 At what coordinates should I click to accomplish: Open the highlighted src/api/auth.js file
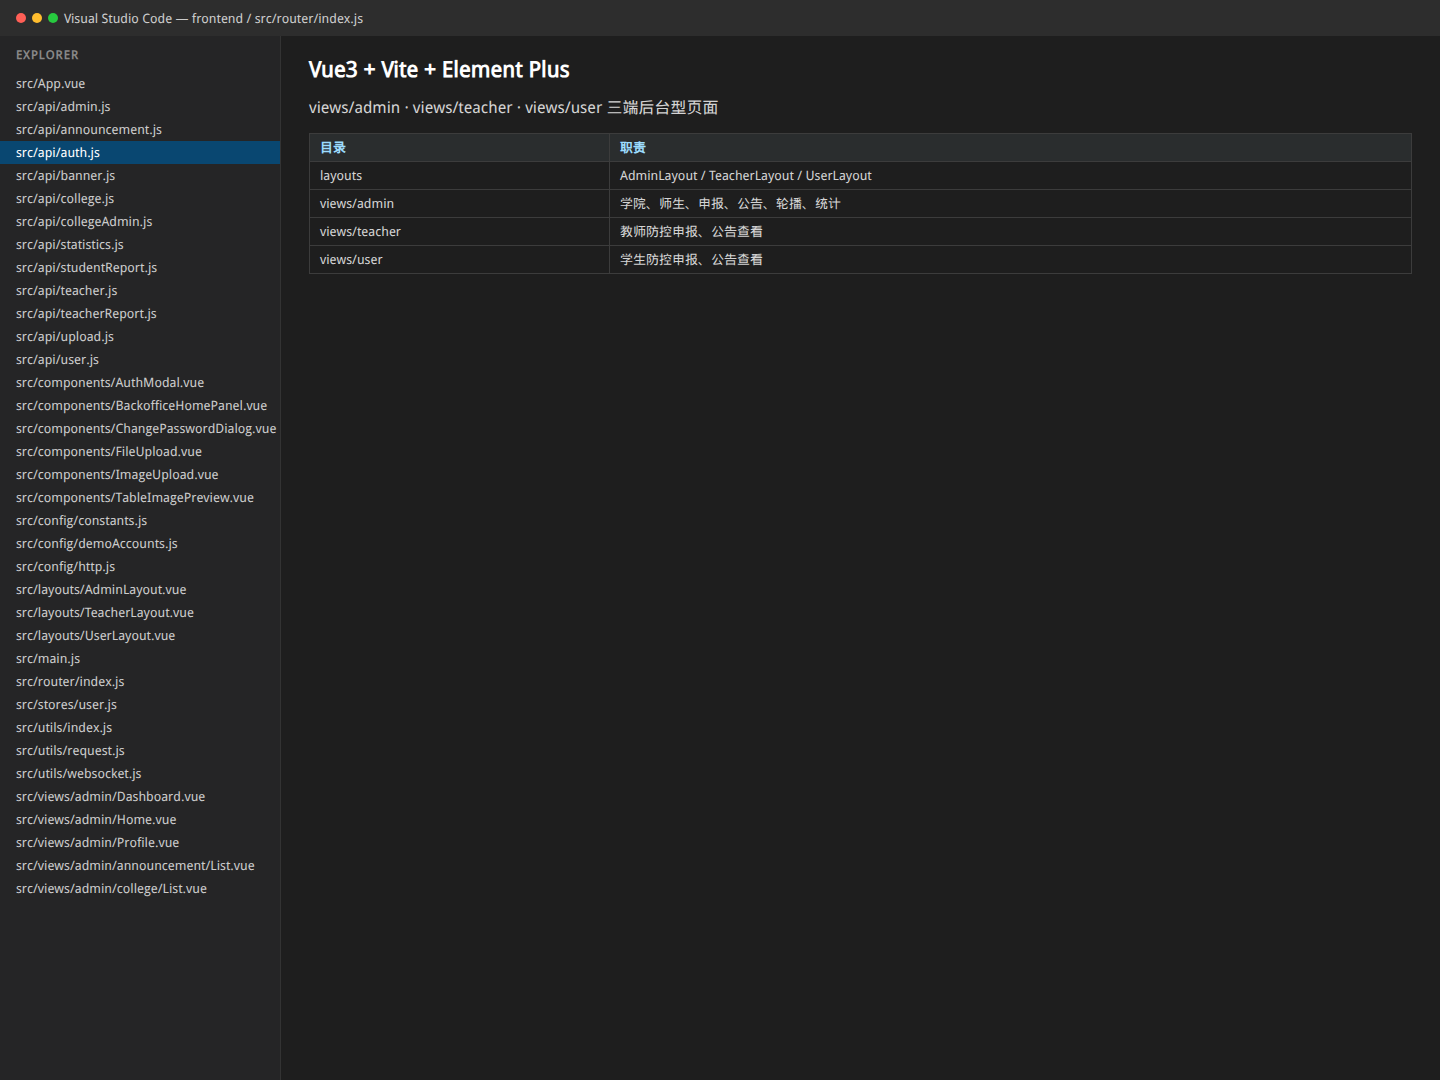tap(140, 153)
